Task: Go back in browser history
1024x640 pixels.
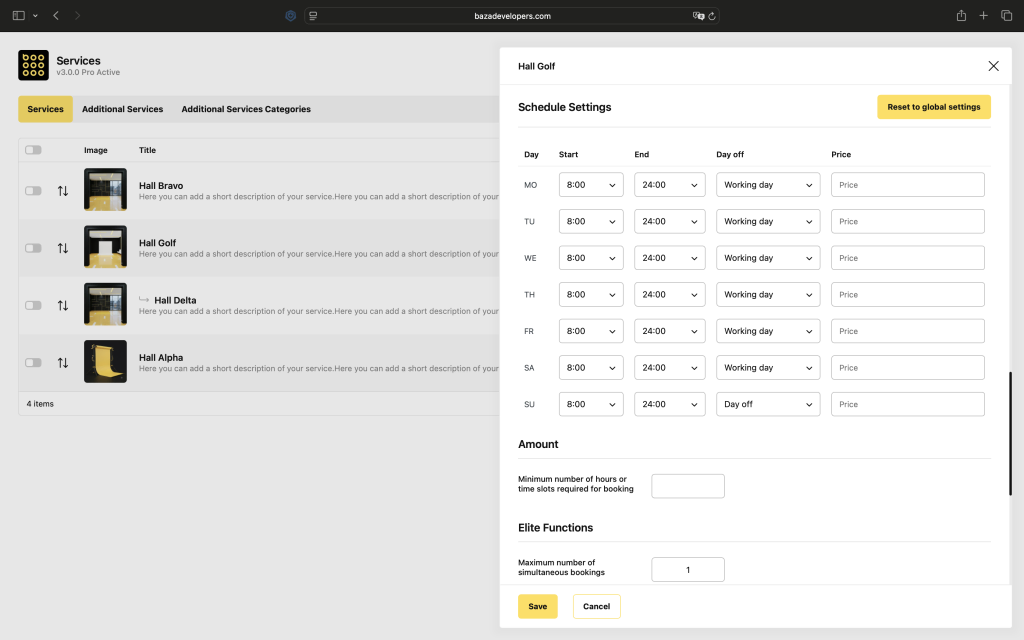Action: tap(56, 16)
